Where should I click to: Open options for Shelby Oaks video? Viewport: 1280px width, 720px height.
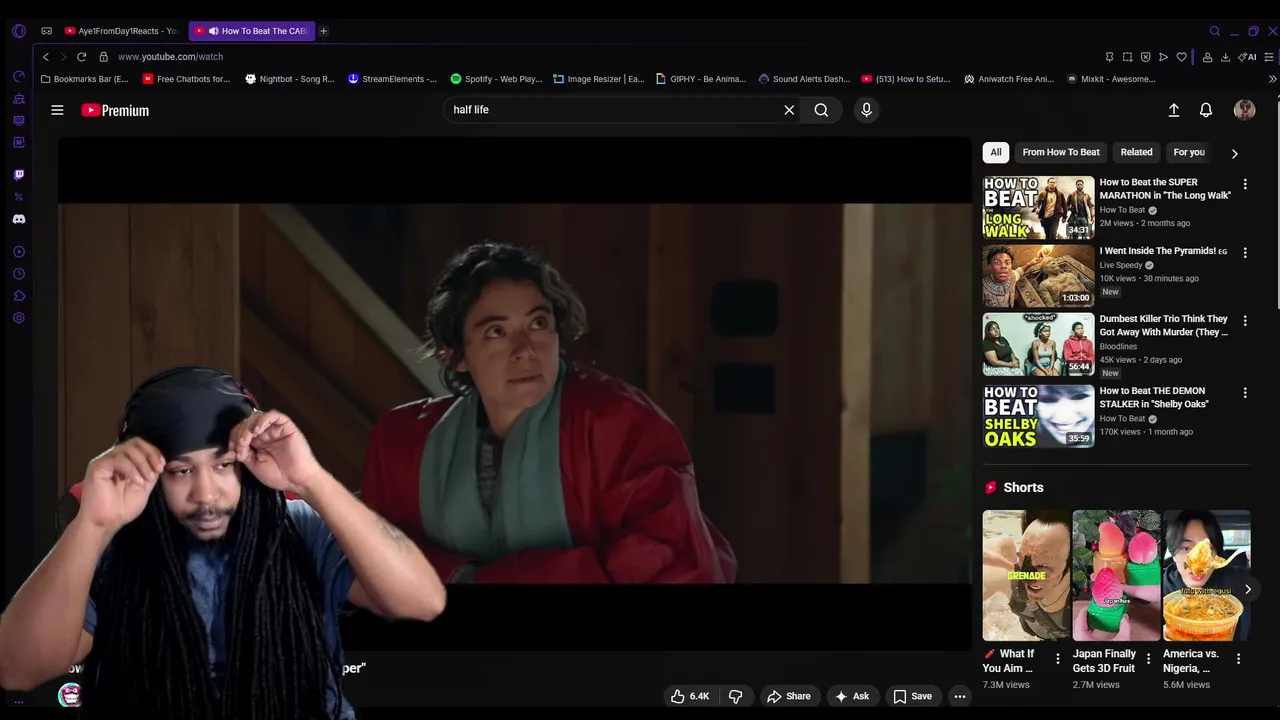(1245, 393)
